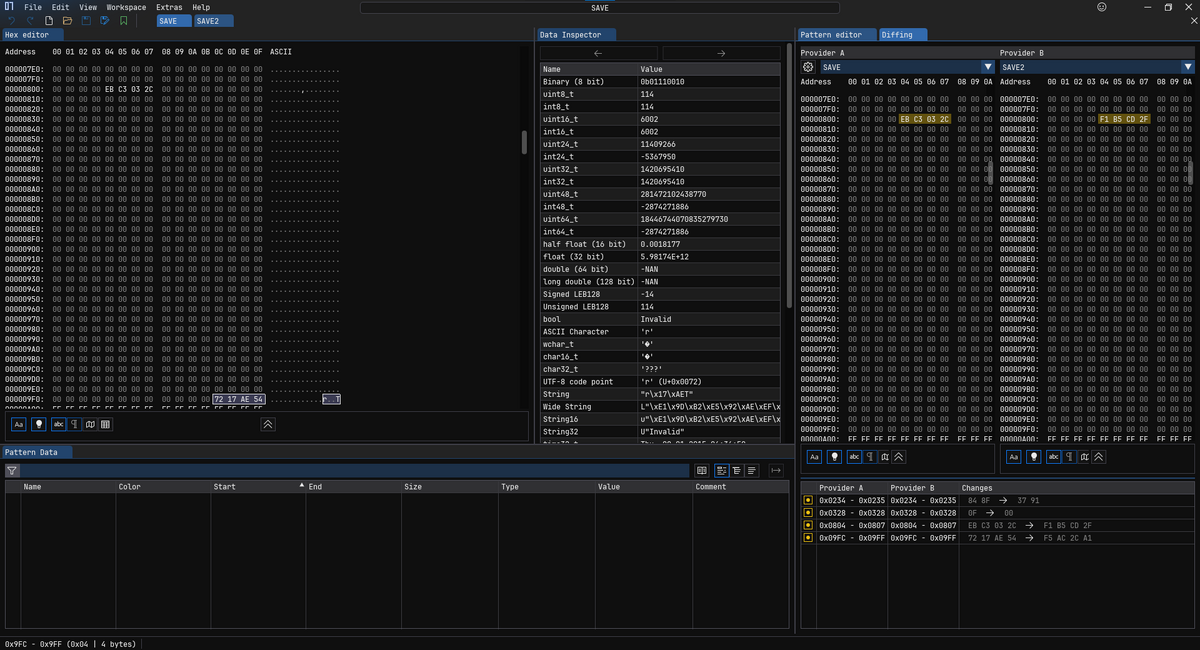This screenshot has width=1200, height=650.
Task: Click the Hex editor vertical scrollbar thumb
Action: pyautogui.click(x=525, y=142)
